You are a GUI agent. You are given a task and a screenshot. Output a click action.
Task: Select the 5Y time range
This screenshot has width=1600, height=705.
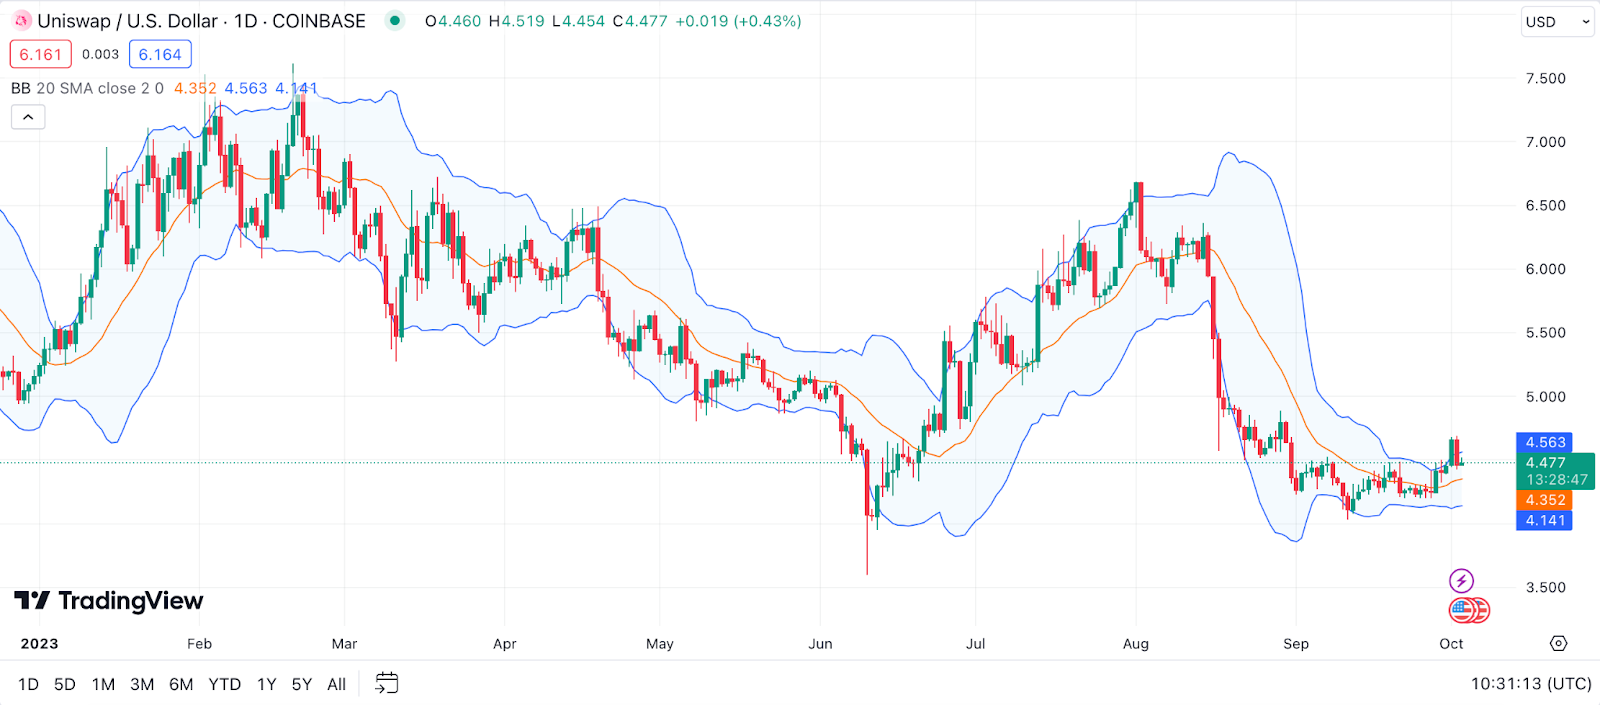pyautogui.click(x=302, y=685)
